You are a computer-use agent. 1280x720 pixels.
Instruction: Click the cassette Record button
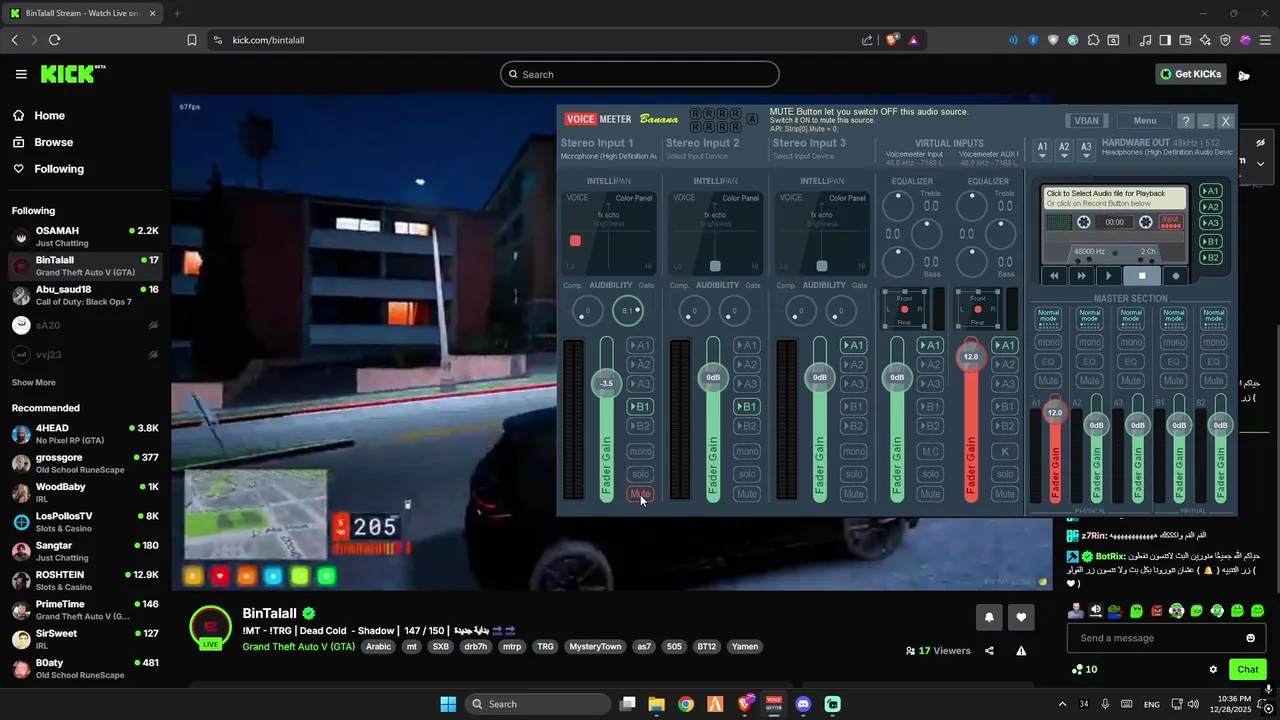[x=1175, y=276]
